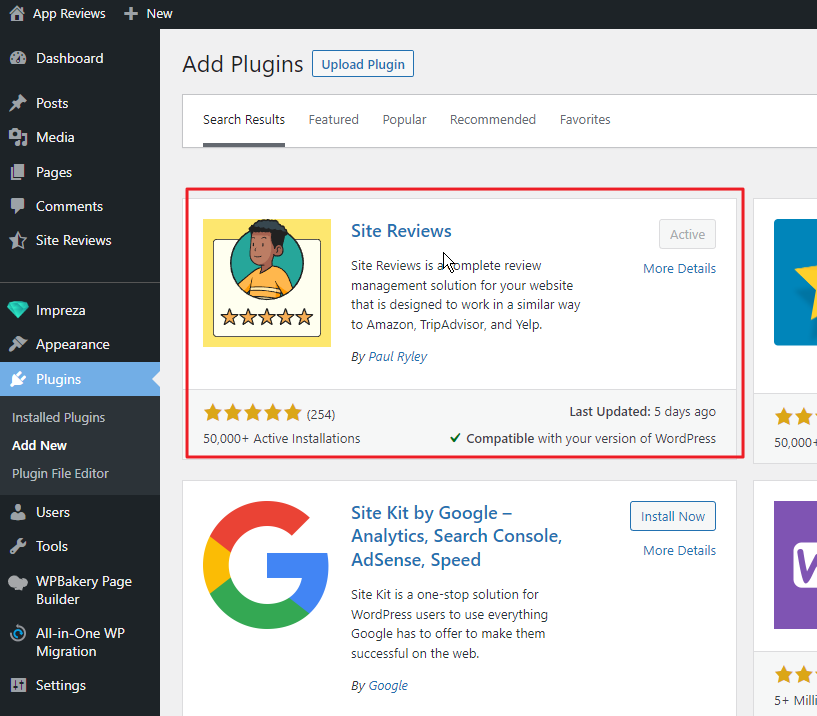Click 'Compatible with your version of WordPress' text
The image size is (817, 716).
pos(591,439)
